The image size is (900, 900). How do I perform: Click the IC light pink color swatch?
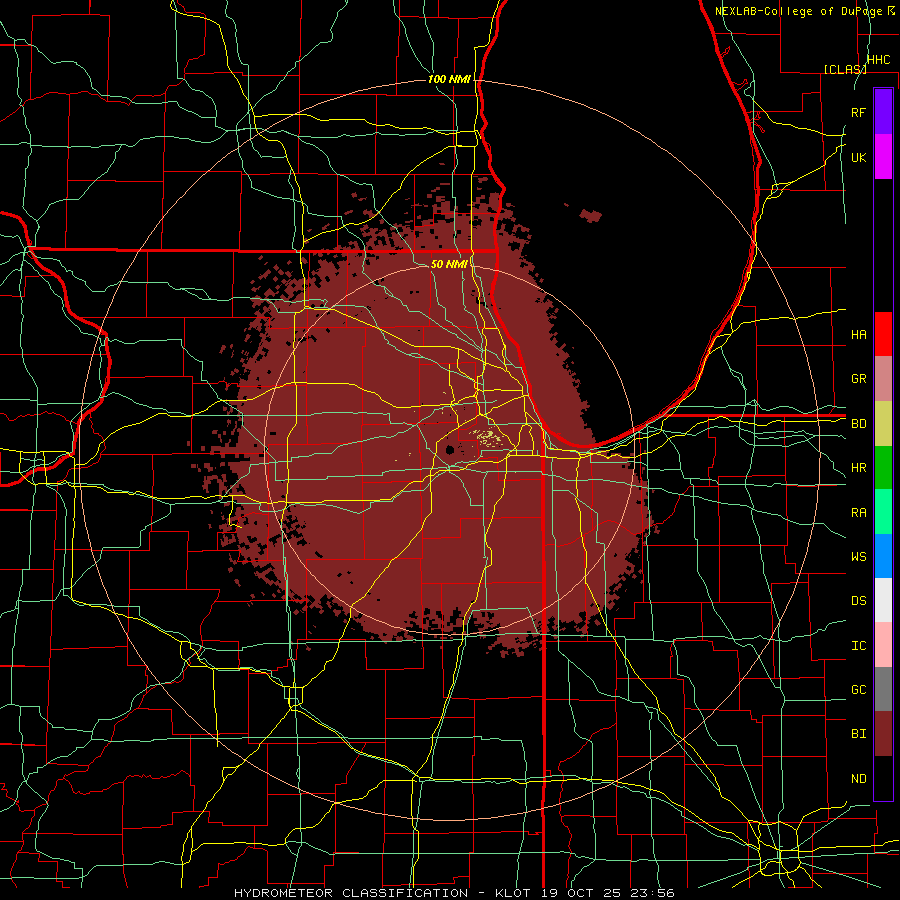(883, 645)
